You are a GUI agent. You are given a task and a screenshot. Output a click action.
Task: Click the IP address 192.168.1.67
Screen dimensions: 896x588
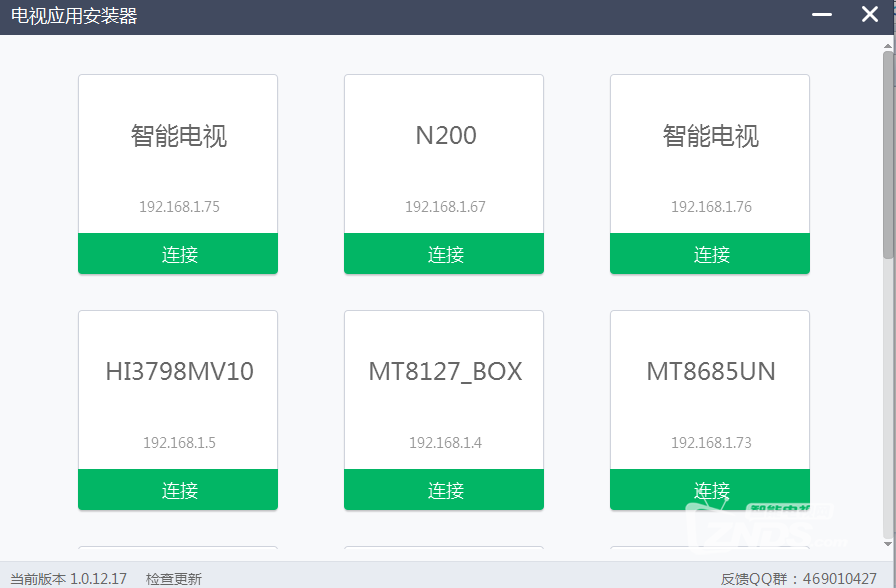[445, 206]
